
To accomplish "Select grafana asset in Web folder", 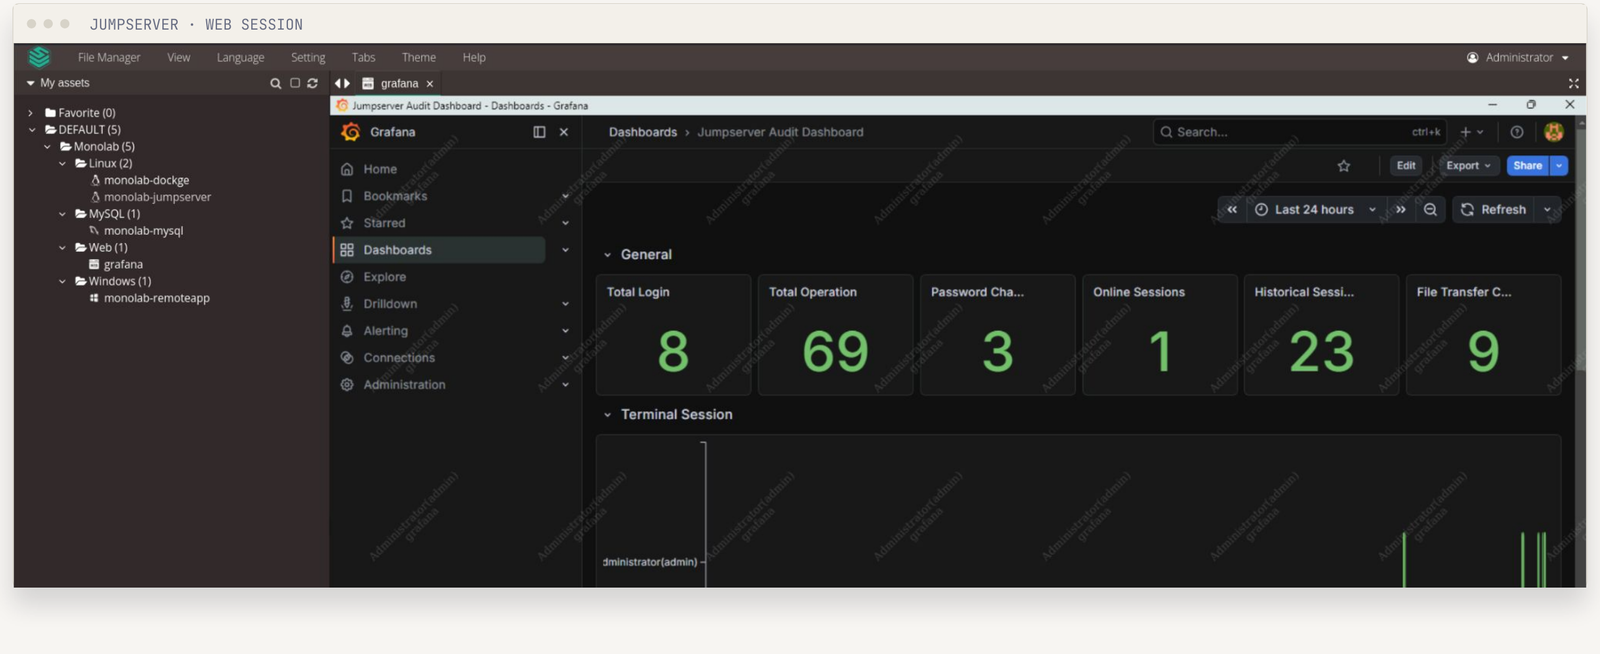I will 123,265.
